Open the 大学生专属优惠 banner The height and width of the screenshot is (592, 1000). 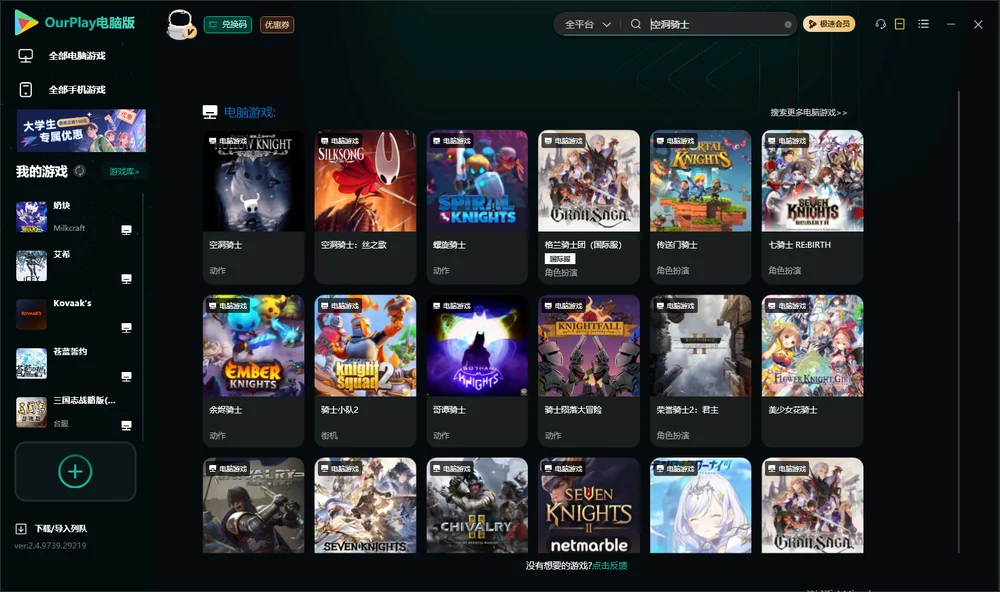pos(81,131)
